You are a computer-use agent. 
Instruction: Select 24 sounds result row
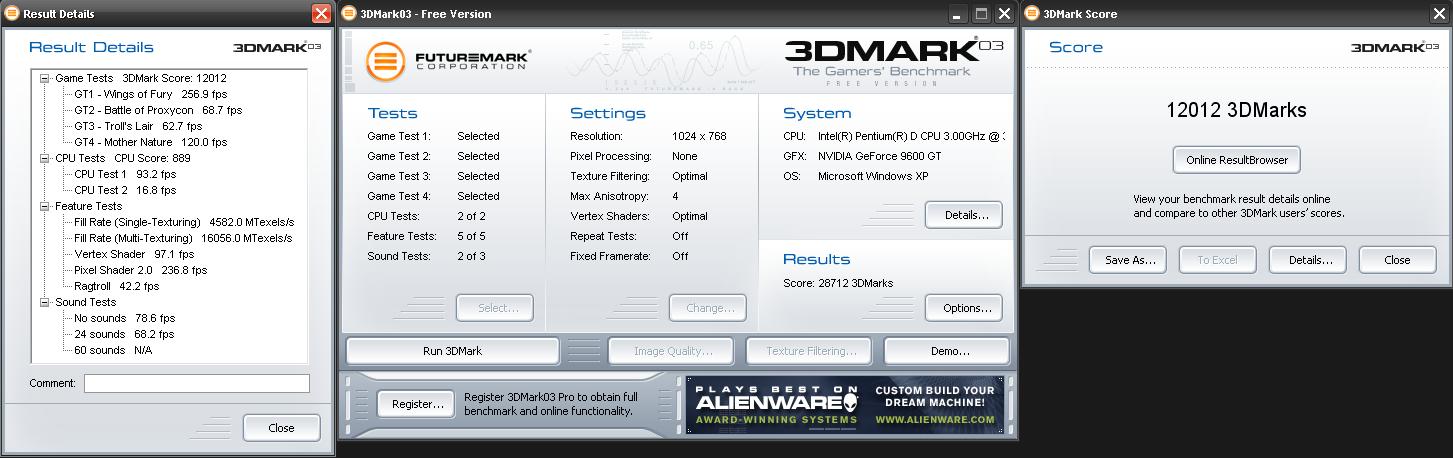pyautogui.click(x=124, y=334)
